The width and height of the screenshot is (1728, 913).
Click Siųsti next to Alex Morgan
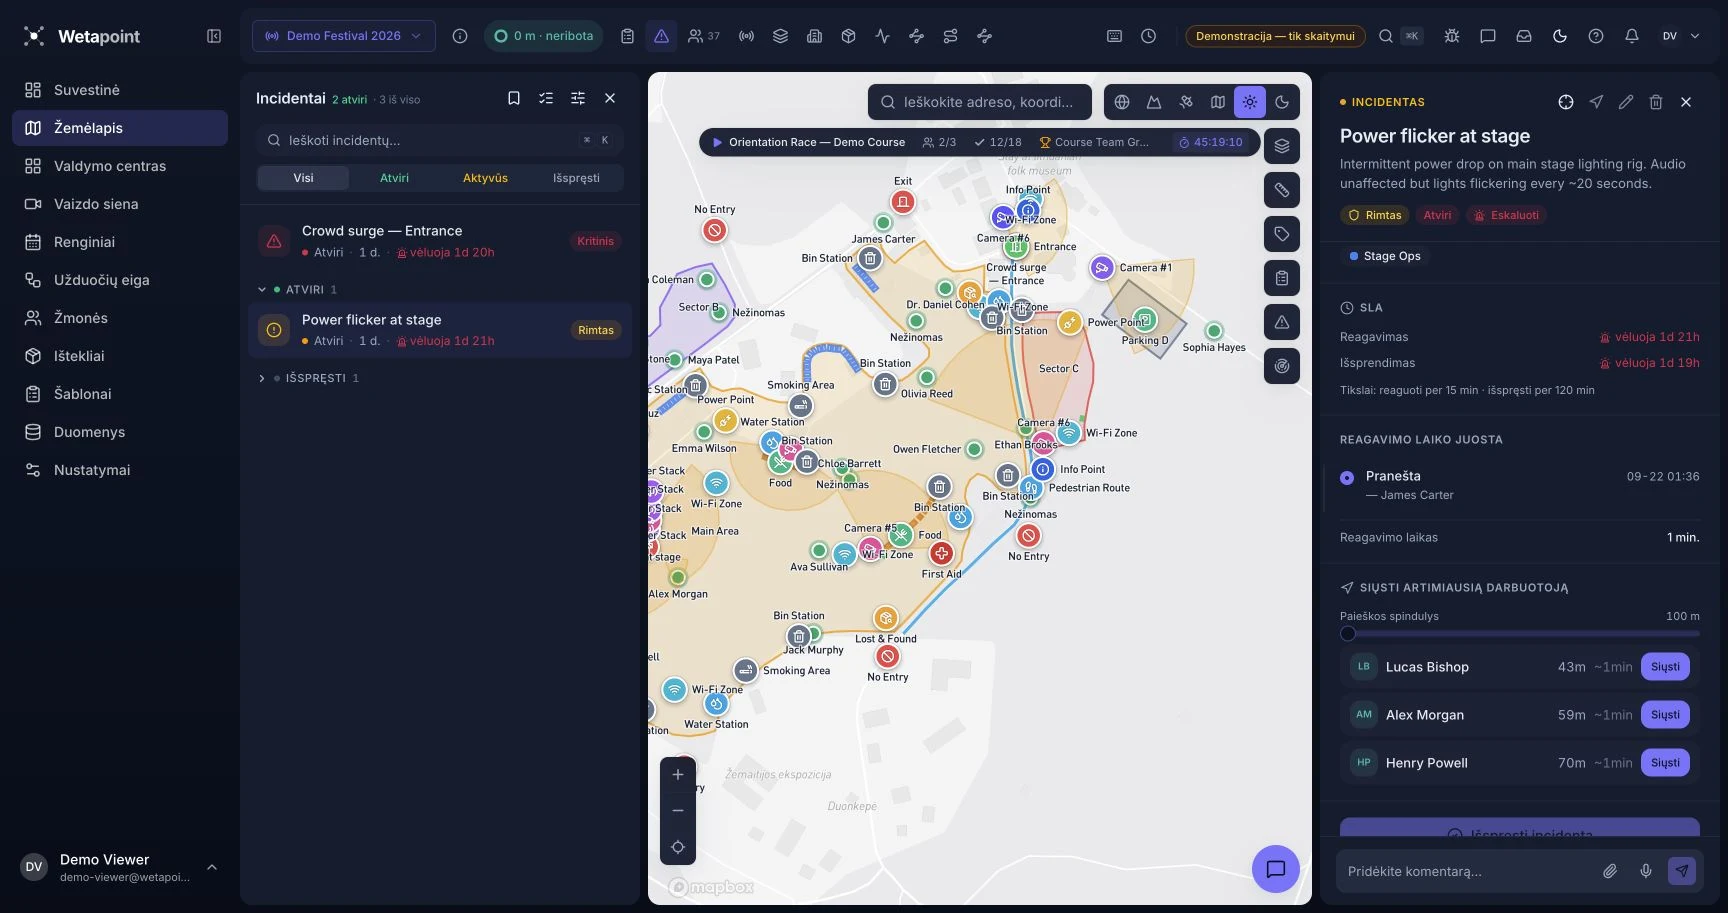[1665, 715]
